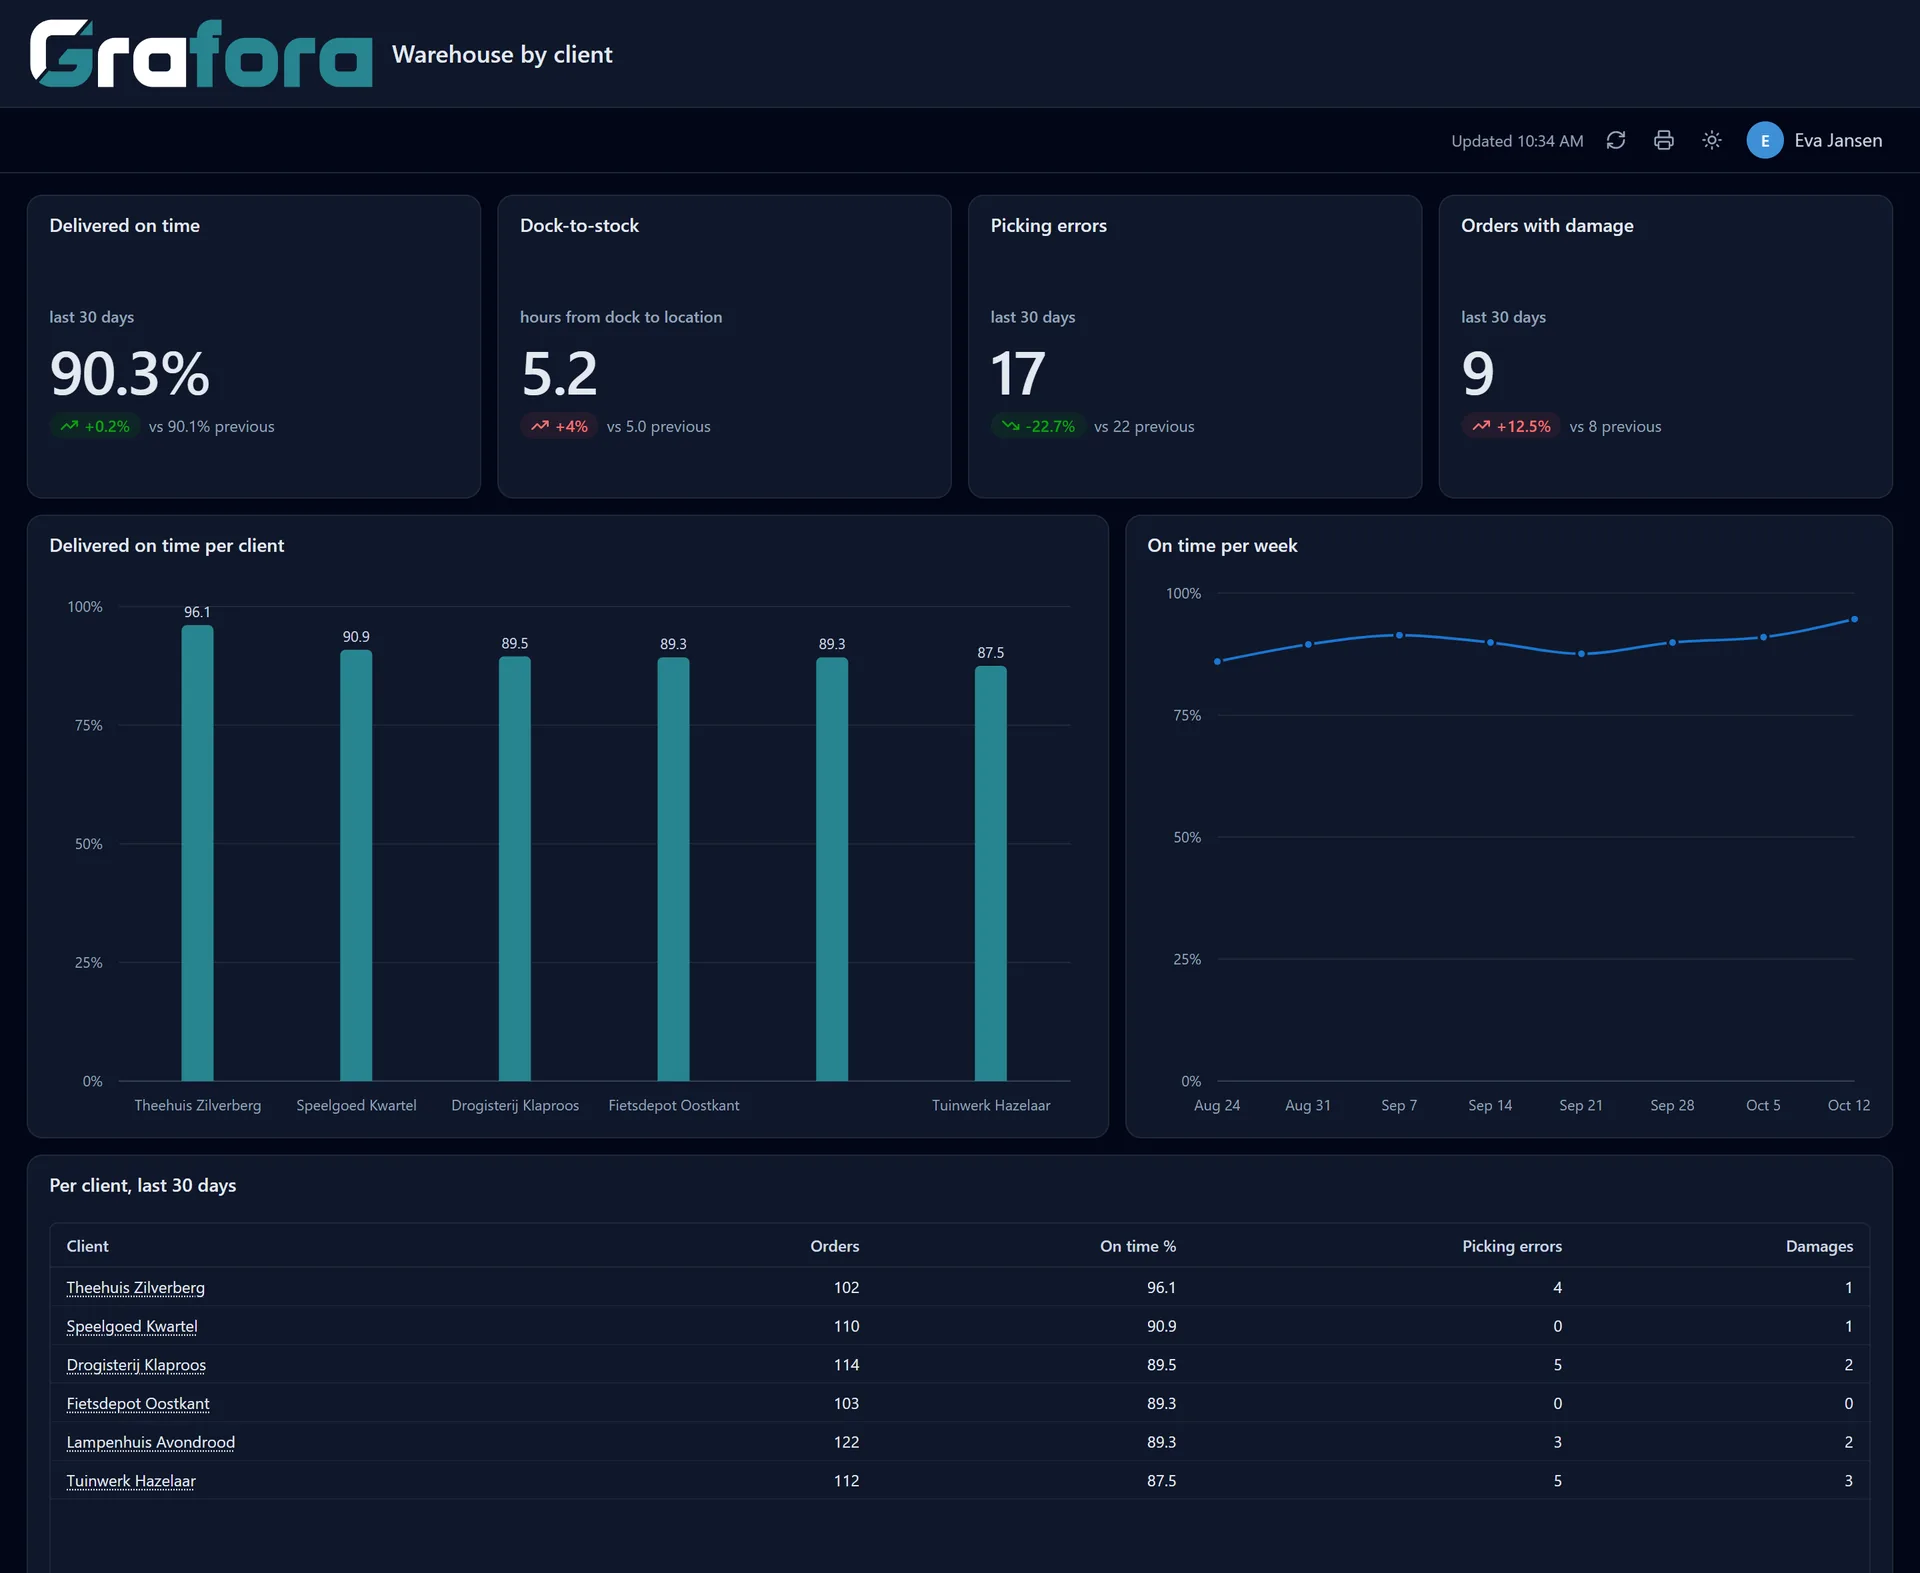Click the Drogisterij Klaproos 89.5 bar
The height and width of the screenshot is (1573, 1920).
tap(515, 869)
